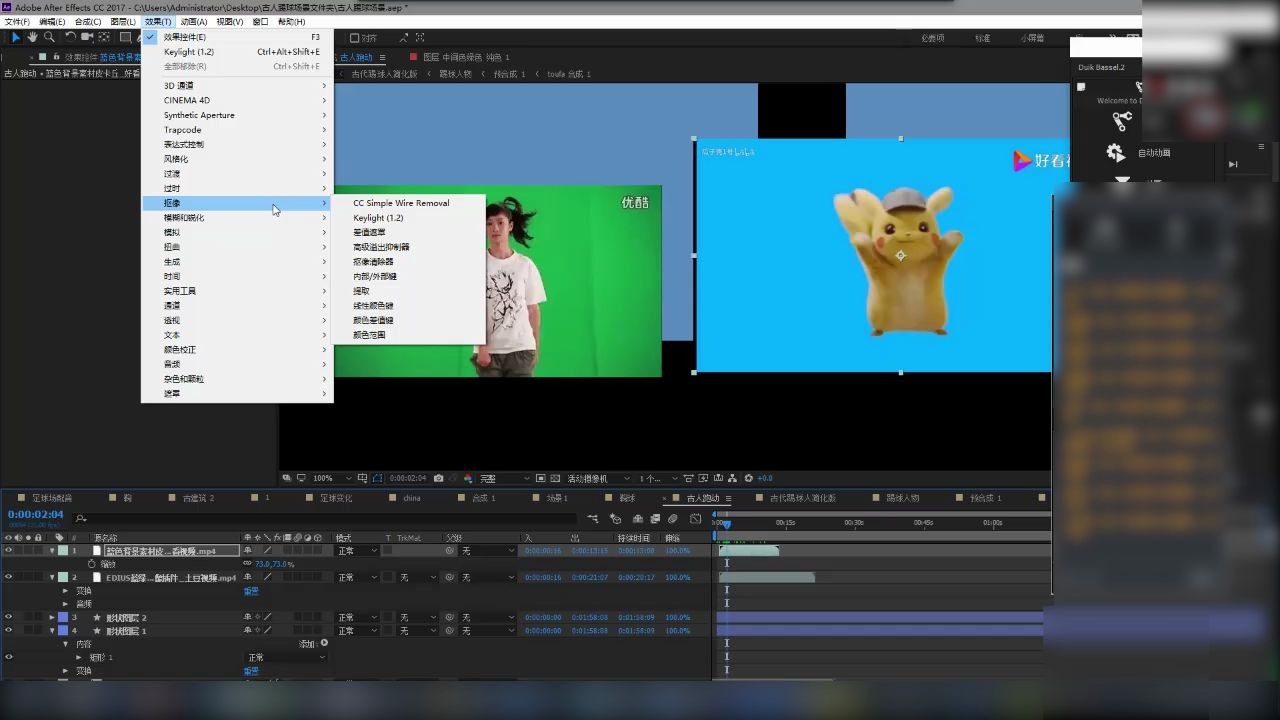This screenshot has height=720, width=1280.
Task: Switch to the china timeline tab
Action: pos(412,498)
